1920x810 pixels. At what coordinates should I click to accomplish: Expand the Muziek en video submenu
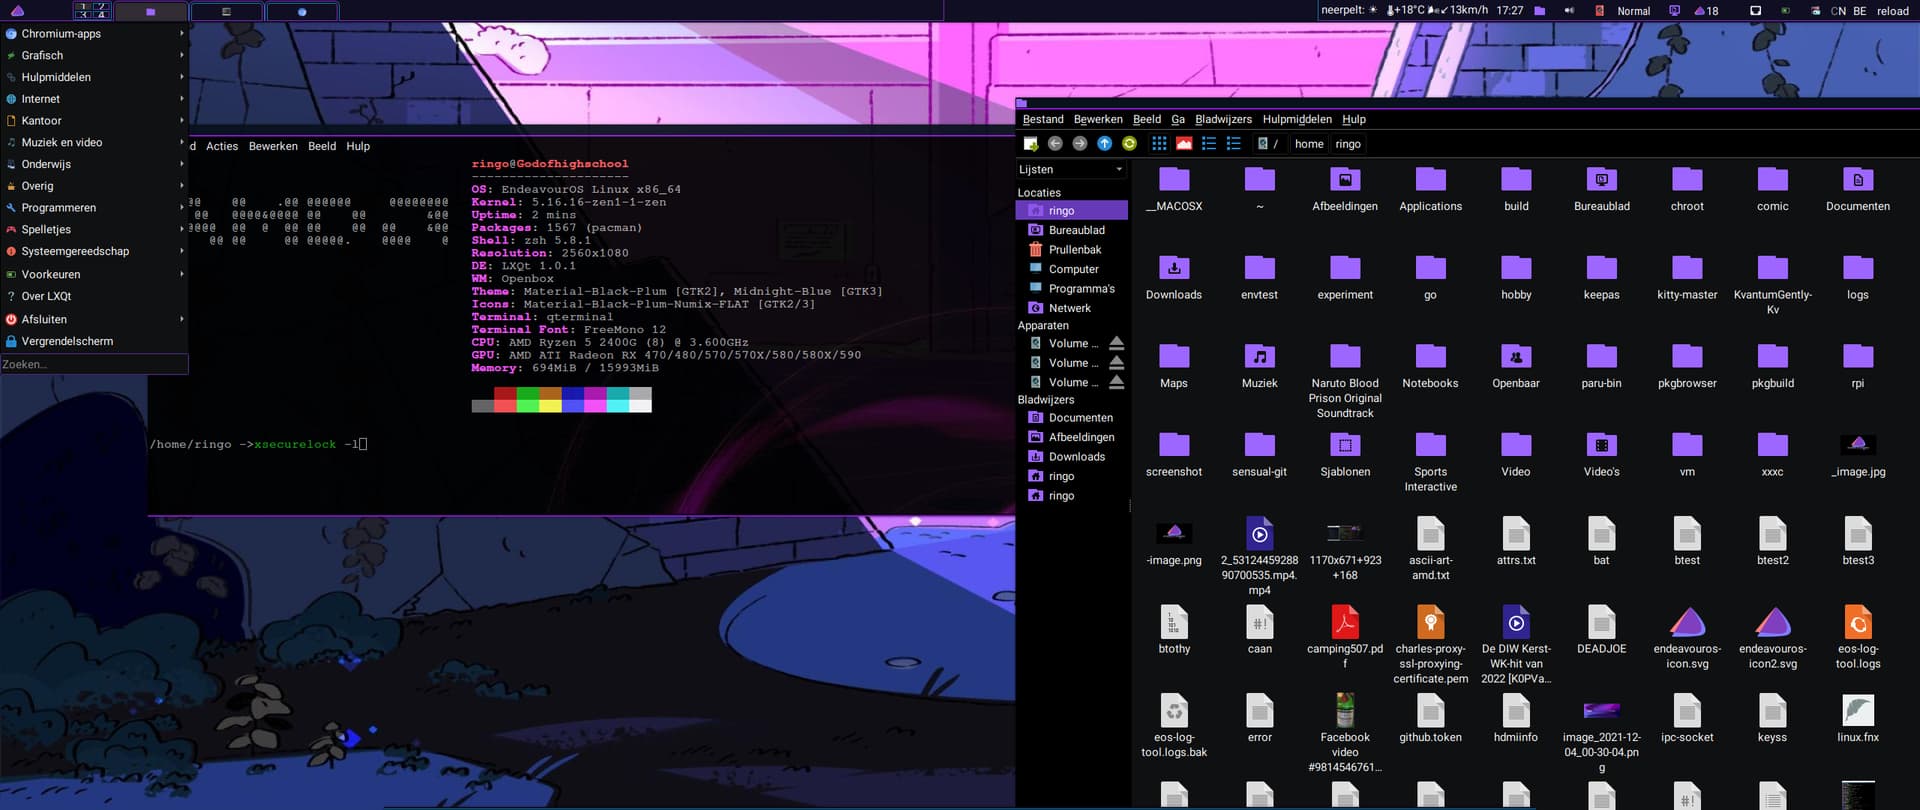(x=94, y=143)
